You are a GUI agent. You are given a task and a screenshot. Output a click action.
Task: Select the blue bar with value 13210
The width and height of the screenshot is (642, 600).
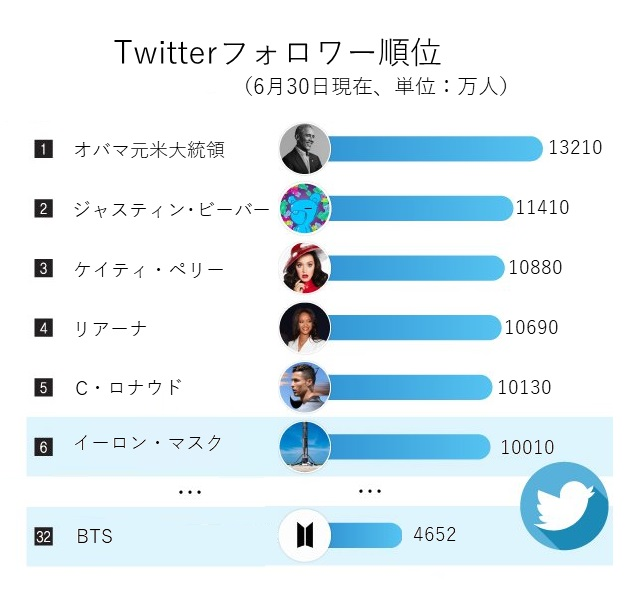pyautogui.click(x=434, y=148)
